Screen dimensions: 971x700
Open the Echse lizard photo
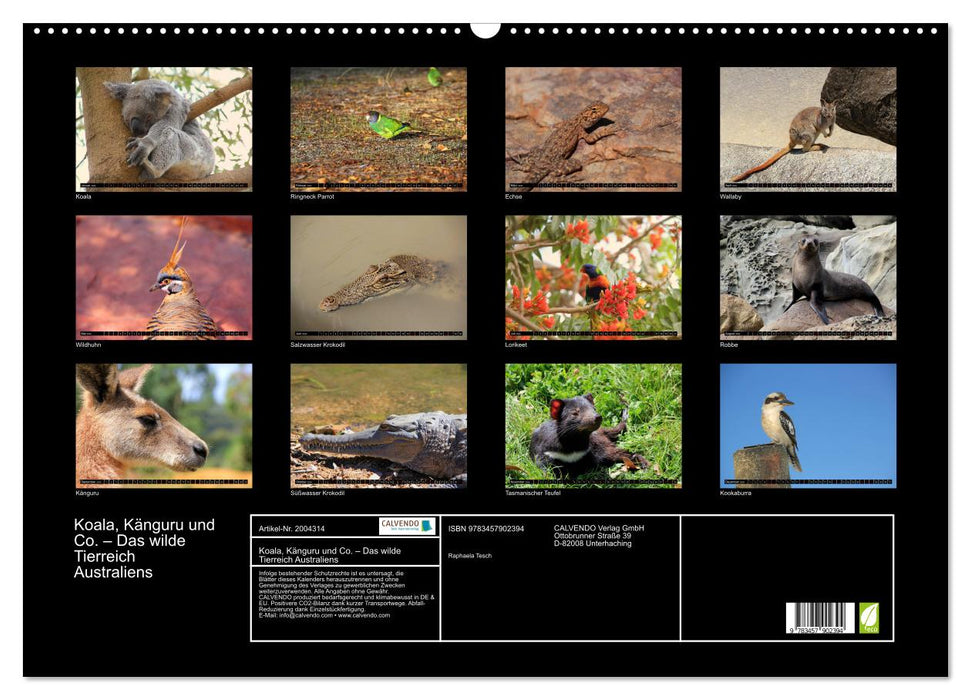tap(593, 128)
